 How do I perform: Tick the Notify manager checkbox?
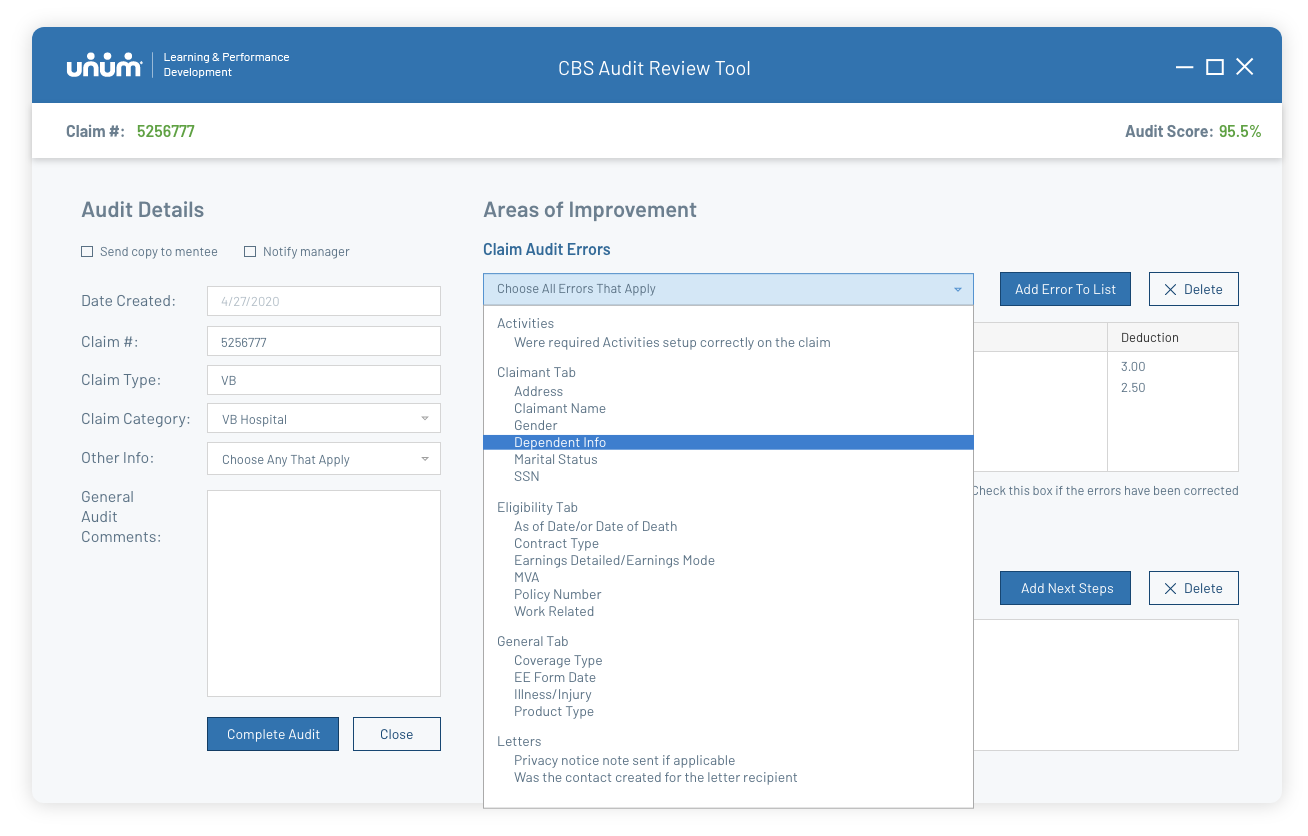point(250,252)
